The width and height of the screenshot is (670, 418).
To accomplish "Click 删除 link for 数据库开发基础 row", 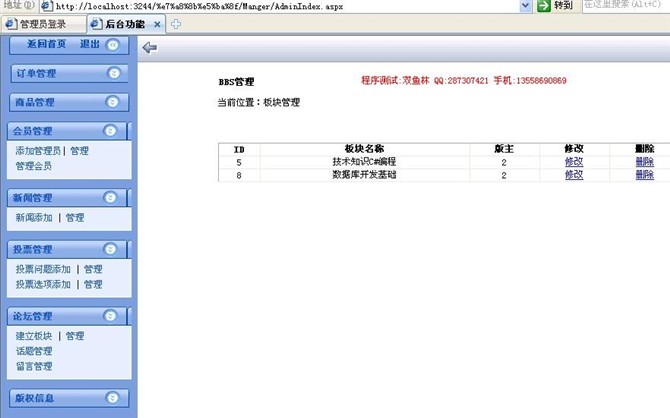I will [645, 175].
